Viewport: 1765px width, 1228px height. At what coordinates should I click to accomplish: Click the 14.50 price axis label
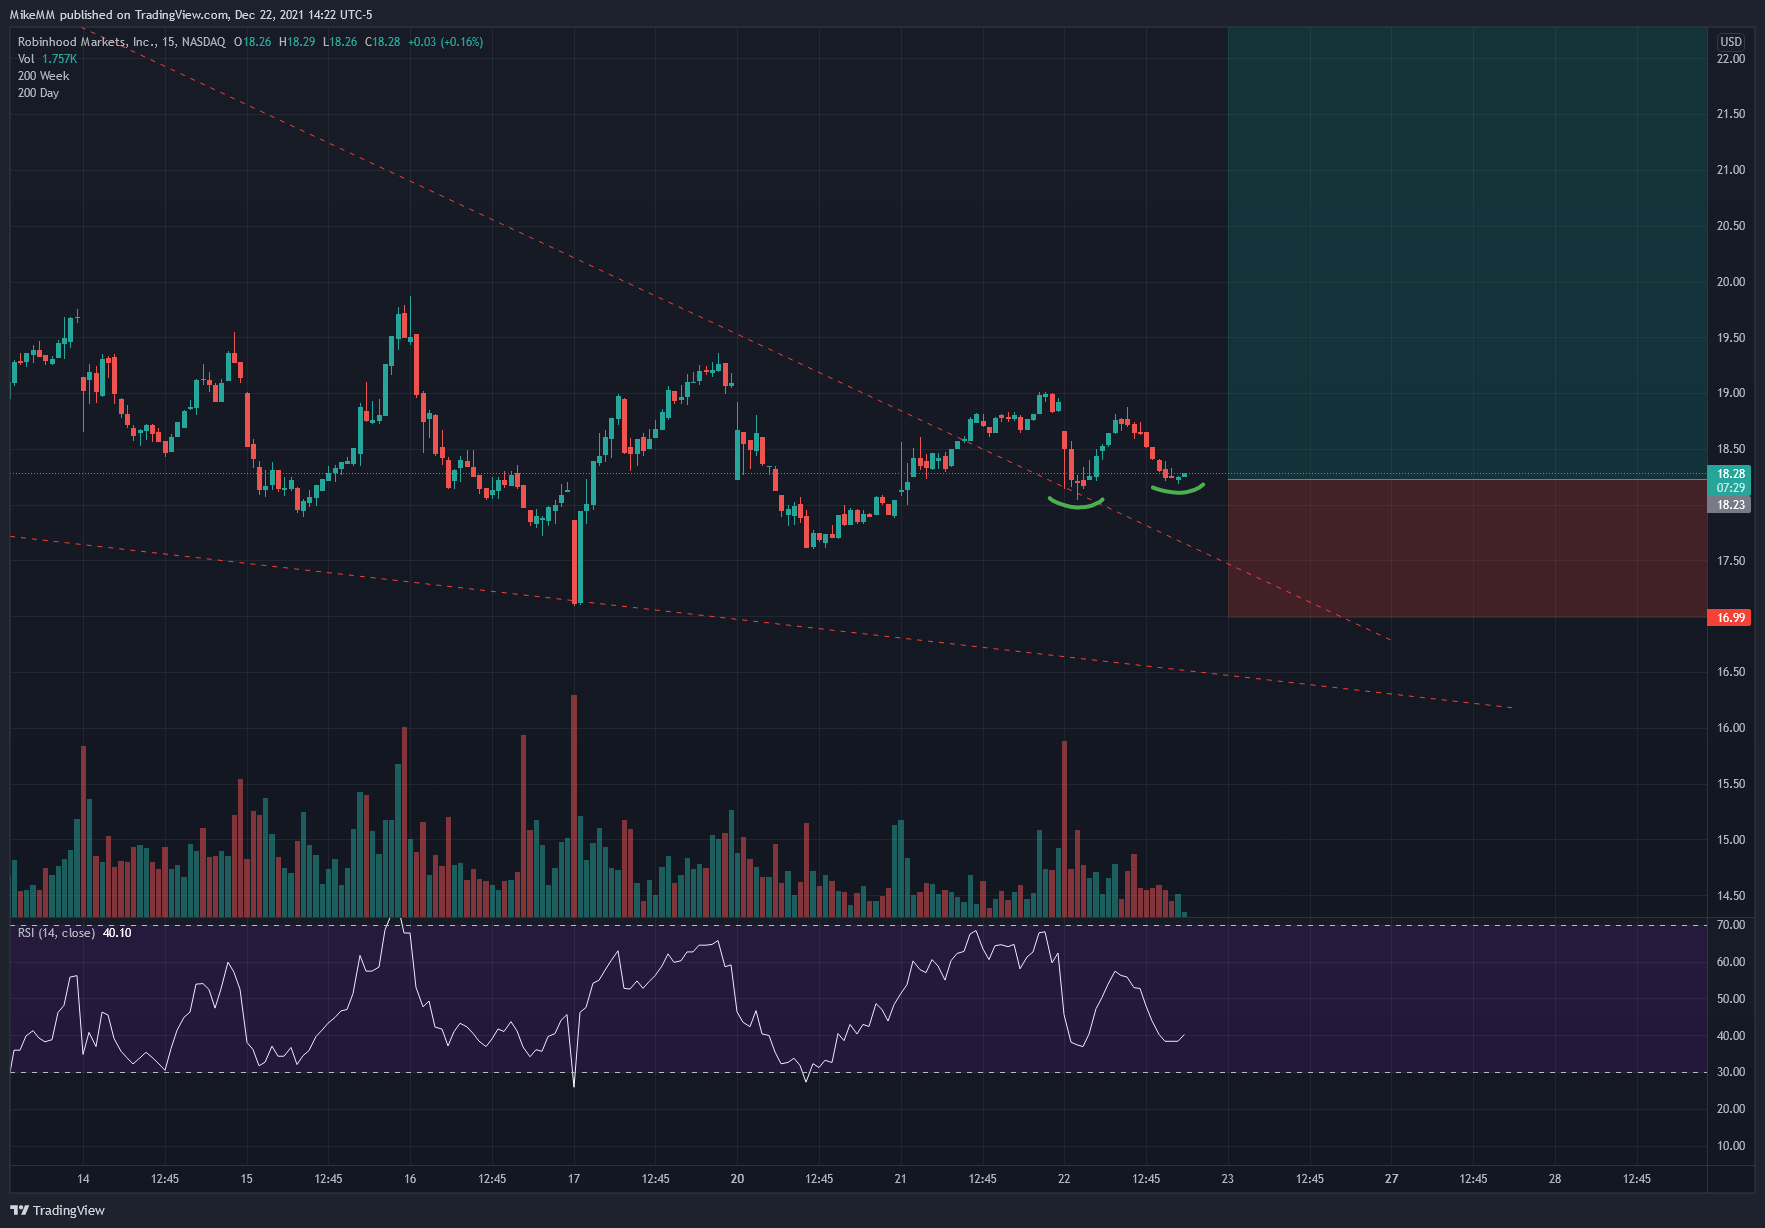(x=1730, y=896)
